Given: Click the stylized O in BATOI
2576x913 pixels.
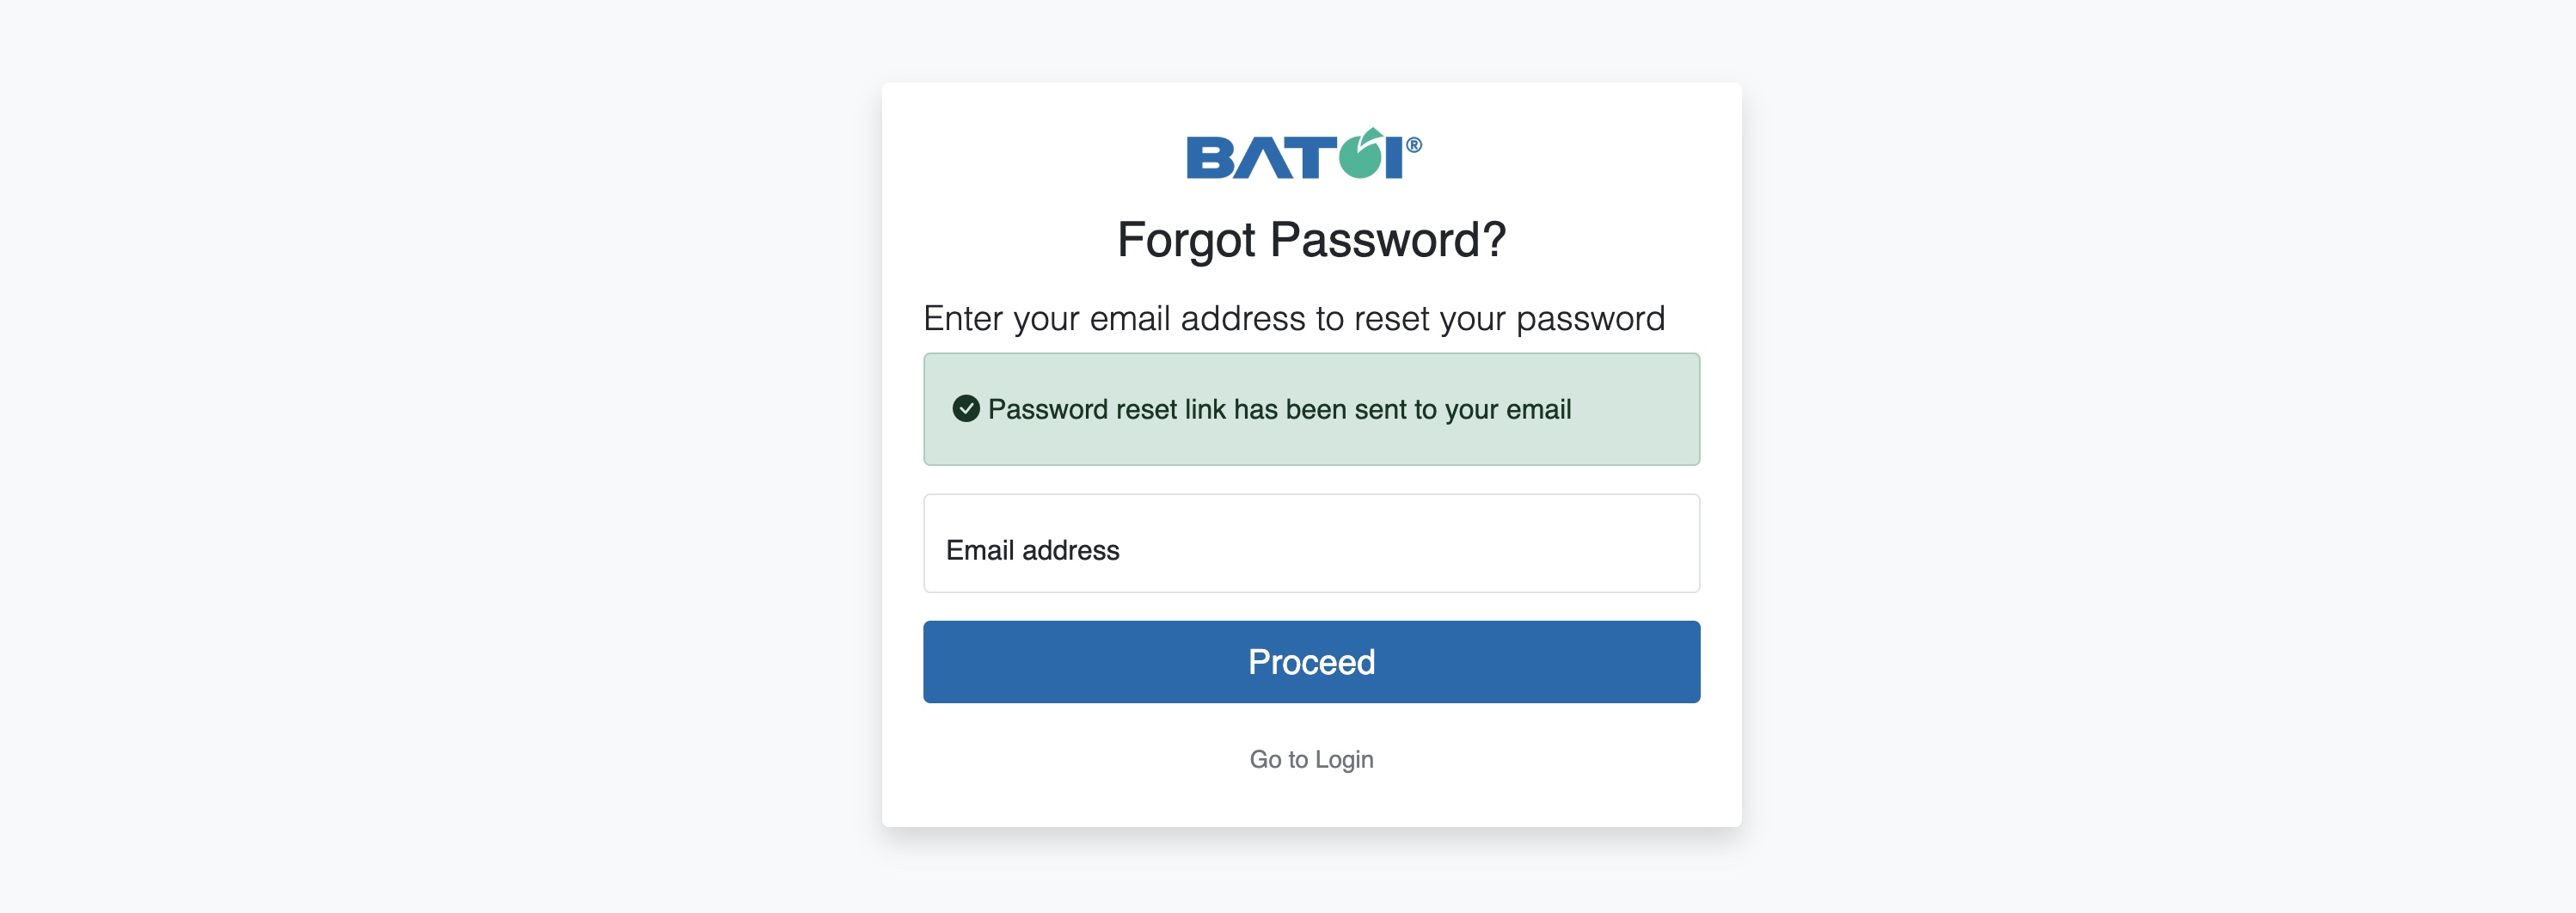Looking at the screenshot, I should click(x=1363, y=160).
